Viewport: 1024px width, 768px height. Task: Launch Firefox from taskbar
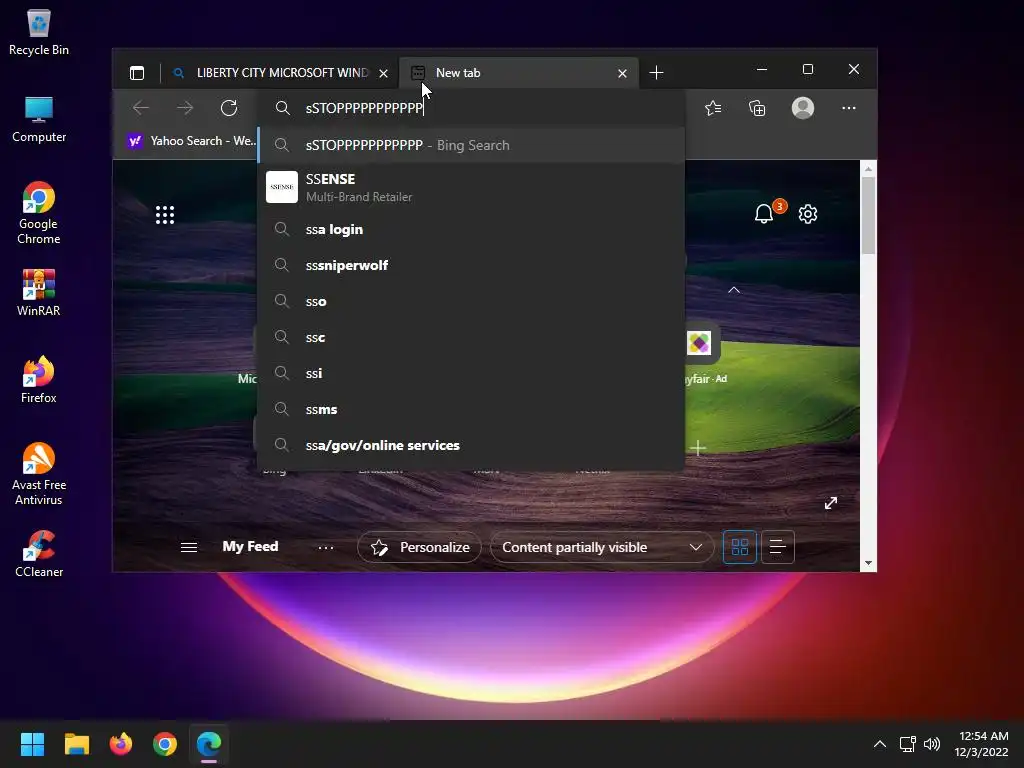[121, 744]
